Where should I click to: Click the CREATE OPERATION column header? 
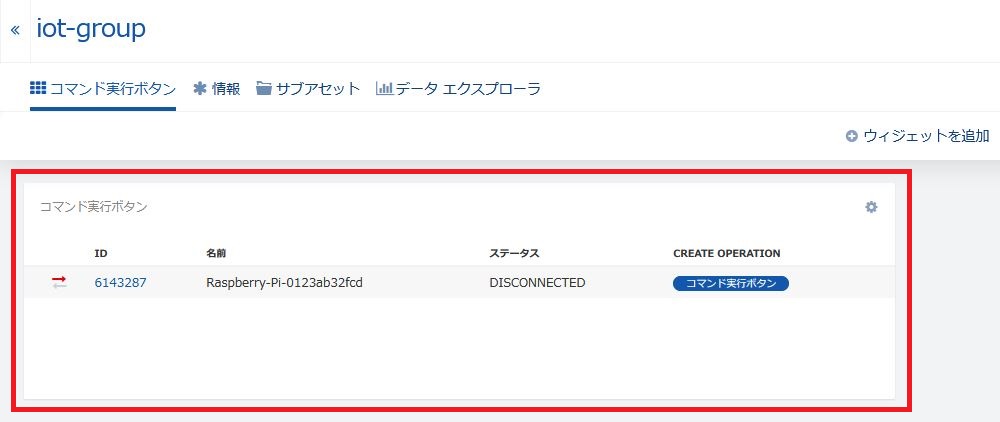[x=726, y=253]
